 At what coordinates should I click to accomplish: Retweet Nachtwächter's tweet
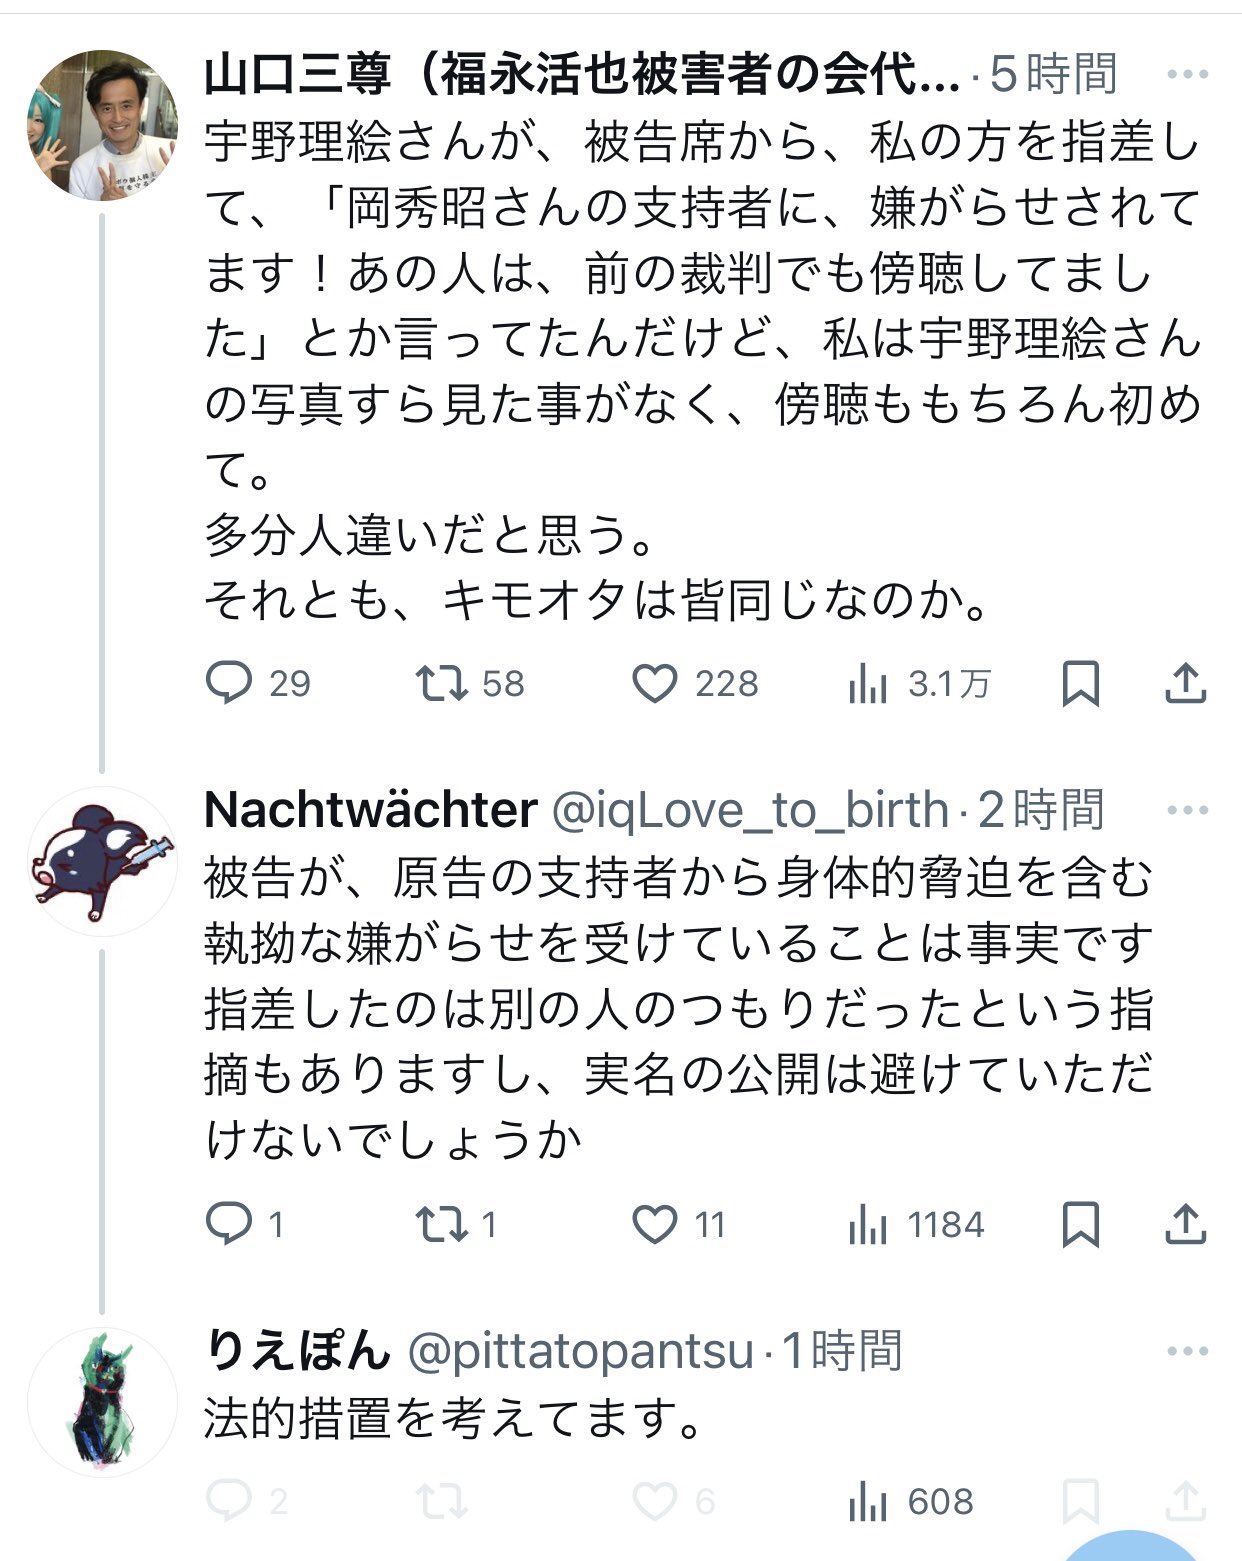(x=441, y=1224)
